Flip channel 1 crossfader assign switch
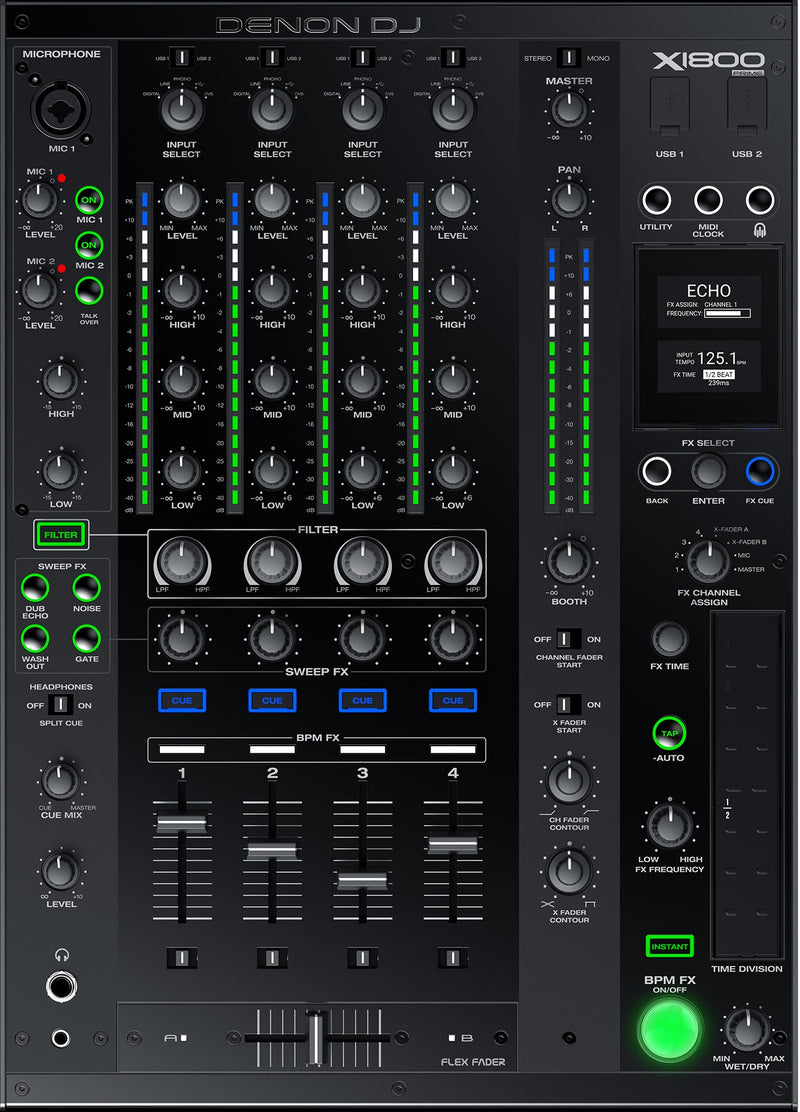The width and height of the screenshot is (800, 1112). 182,958
